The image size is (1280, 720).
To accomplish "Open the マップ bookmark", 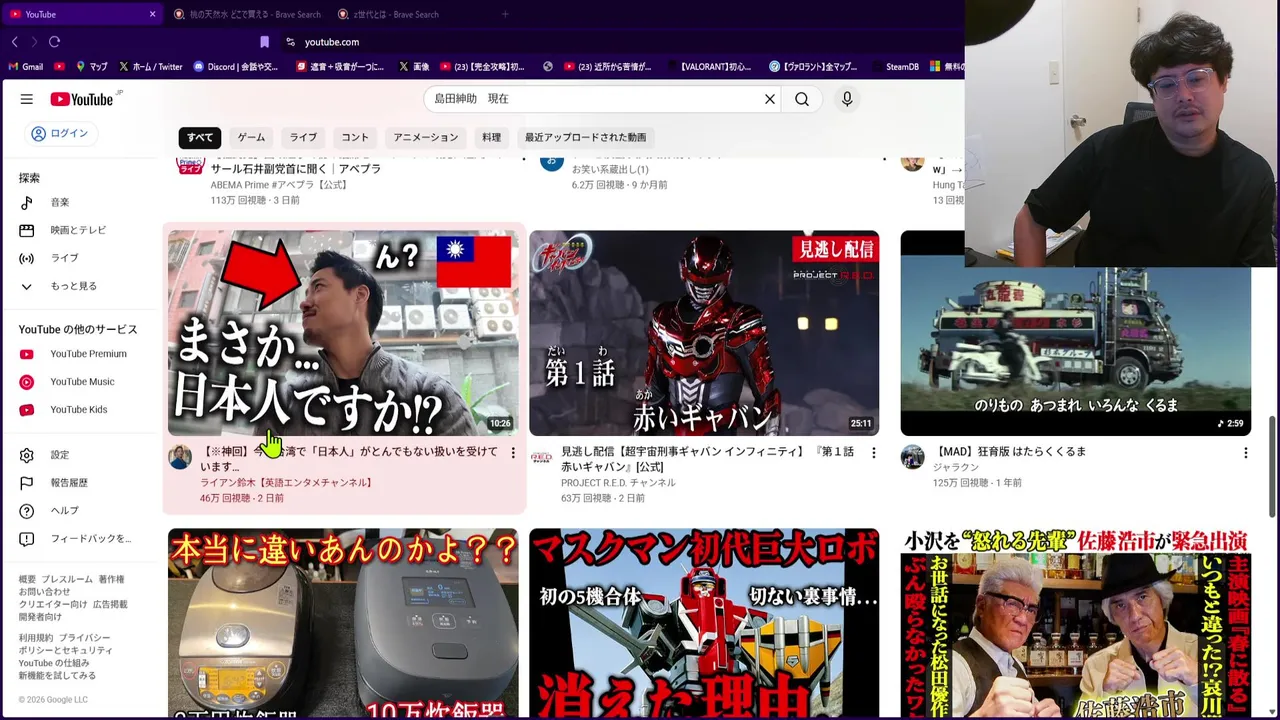I will 91,67.
